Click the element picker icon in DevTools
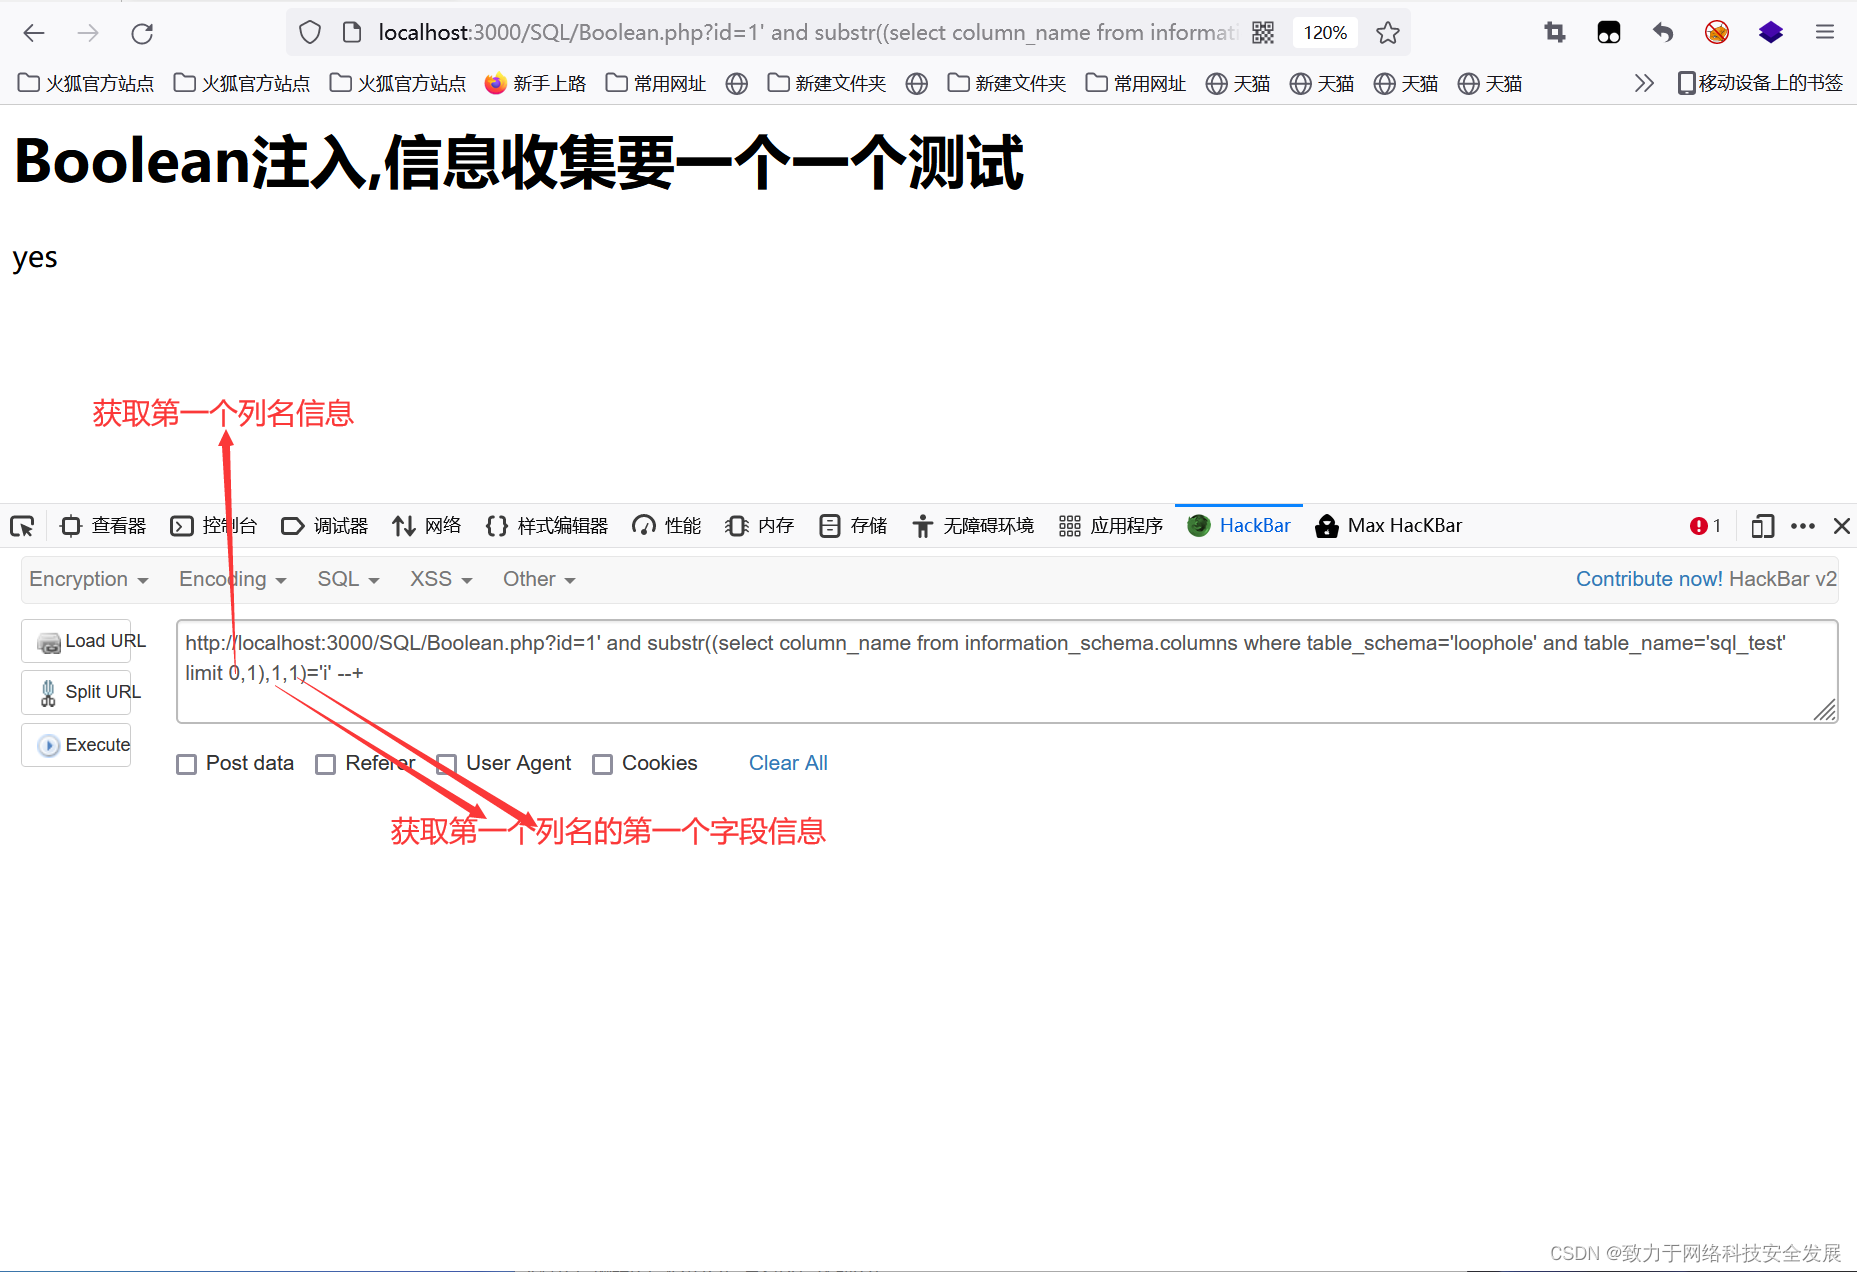Viewport: 1857px width, 1272px height. pyautogui.click(x=22, y=525)
